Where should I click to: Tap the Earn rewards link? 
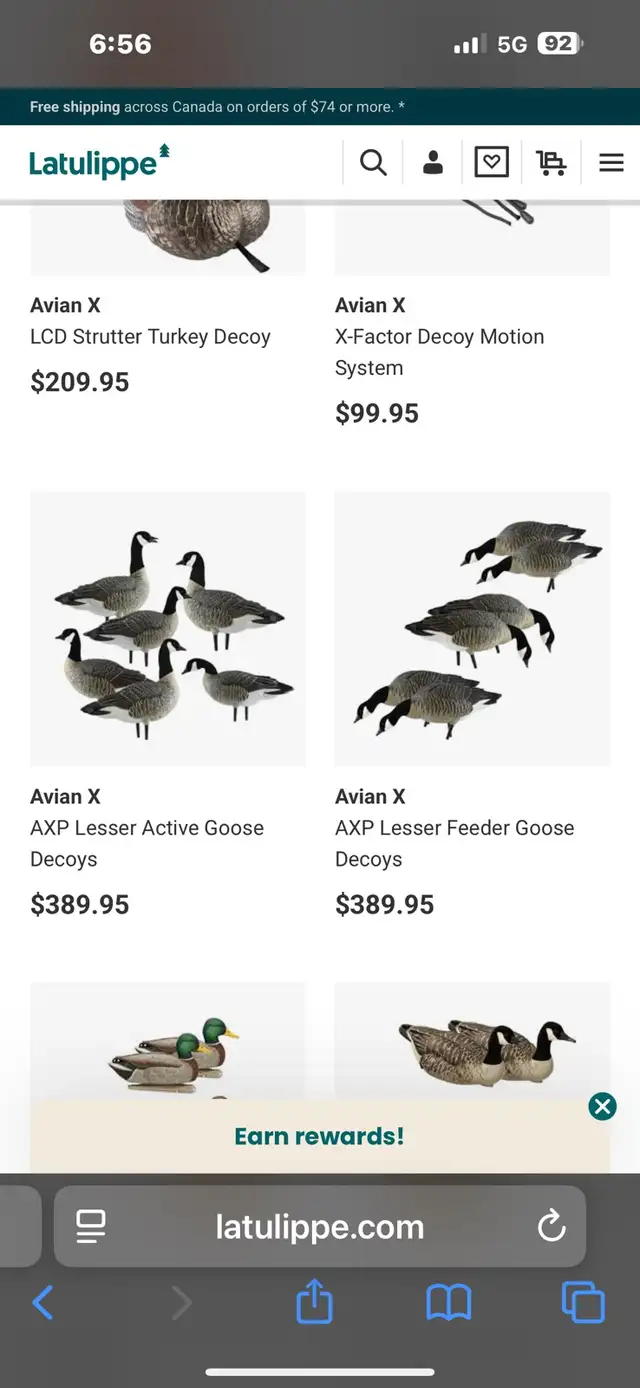[319, 1136]
